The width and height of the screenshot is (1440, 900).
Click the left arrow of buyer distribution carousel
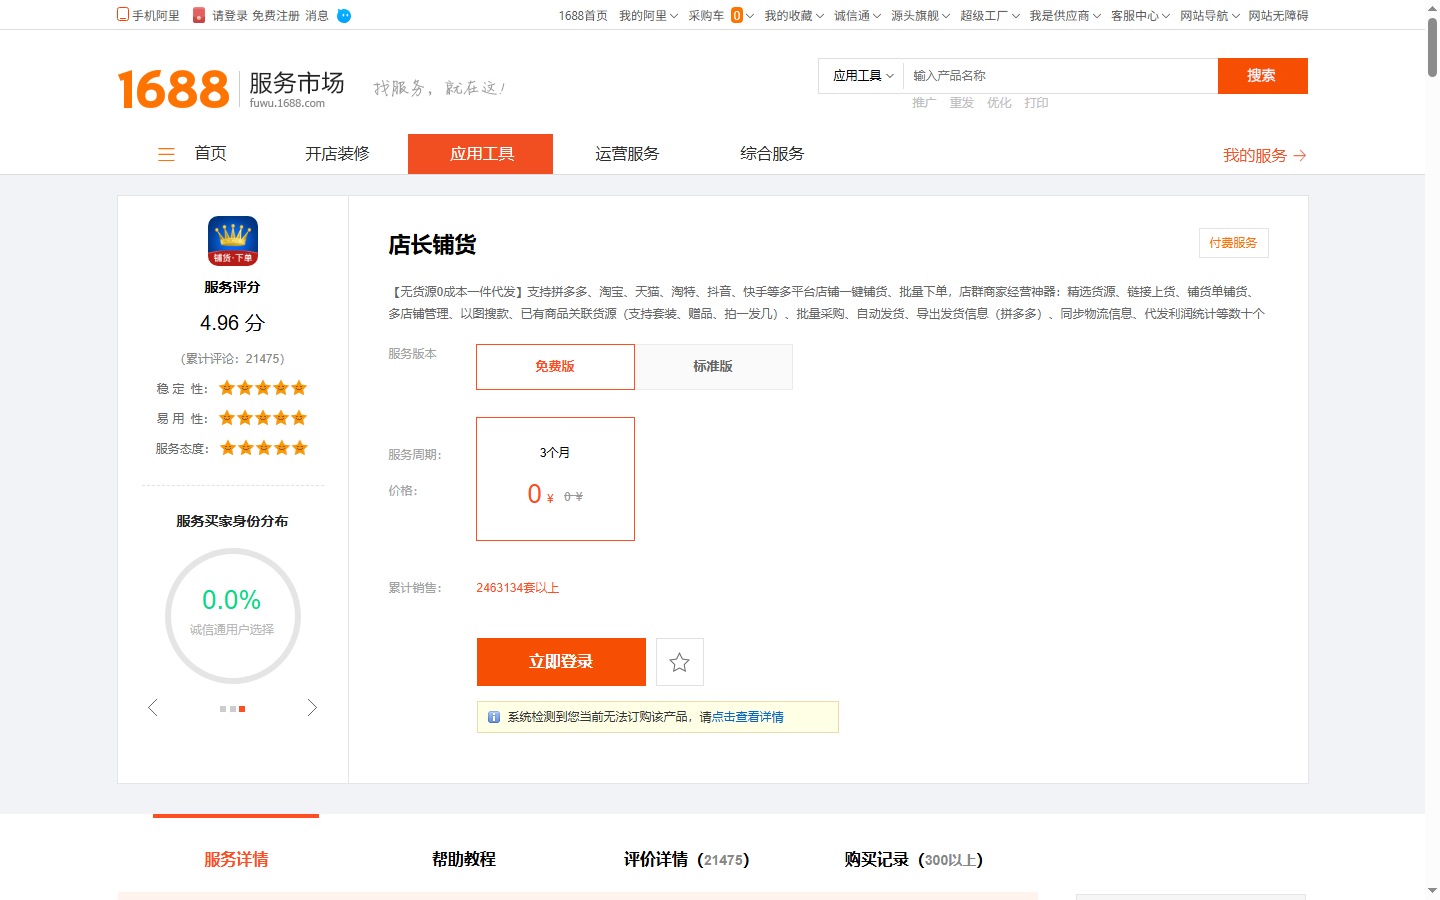[153, 708]
